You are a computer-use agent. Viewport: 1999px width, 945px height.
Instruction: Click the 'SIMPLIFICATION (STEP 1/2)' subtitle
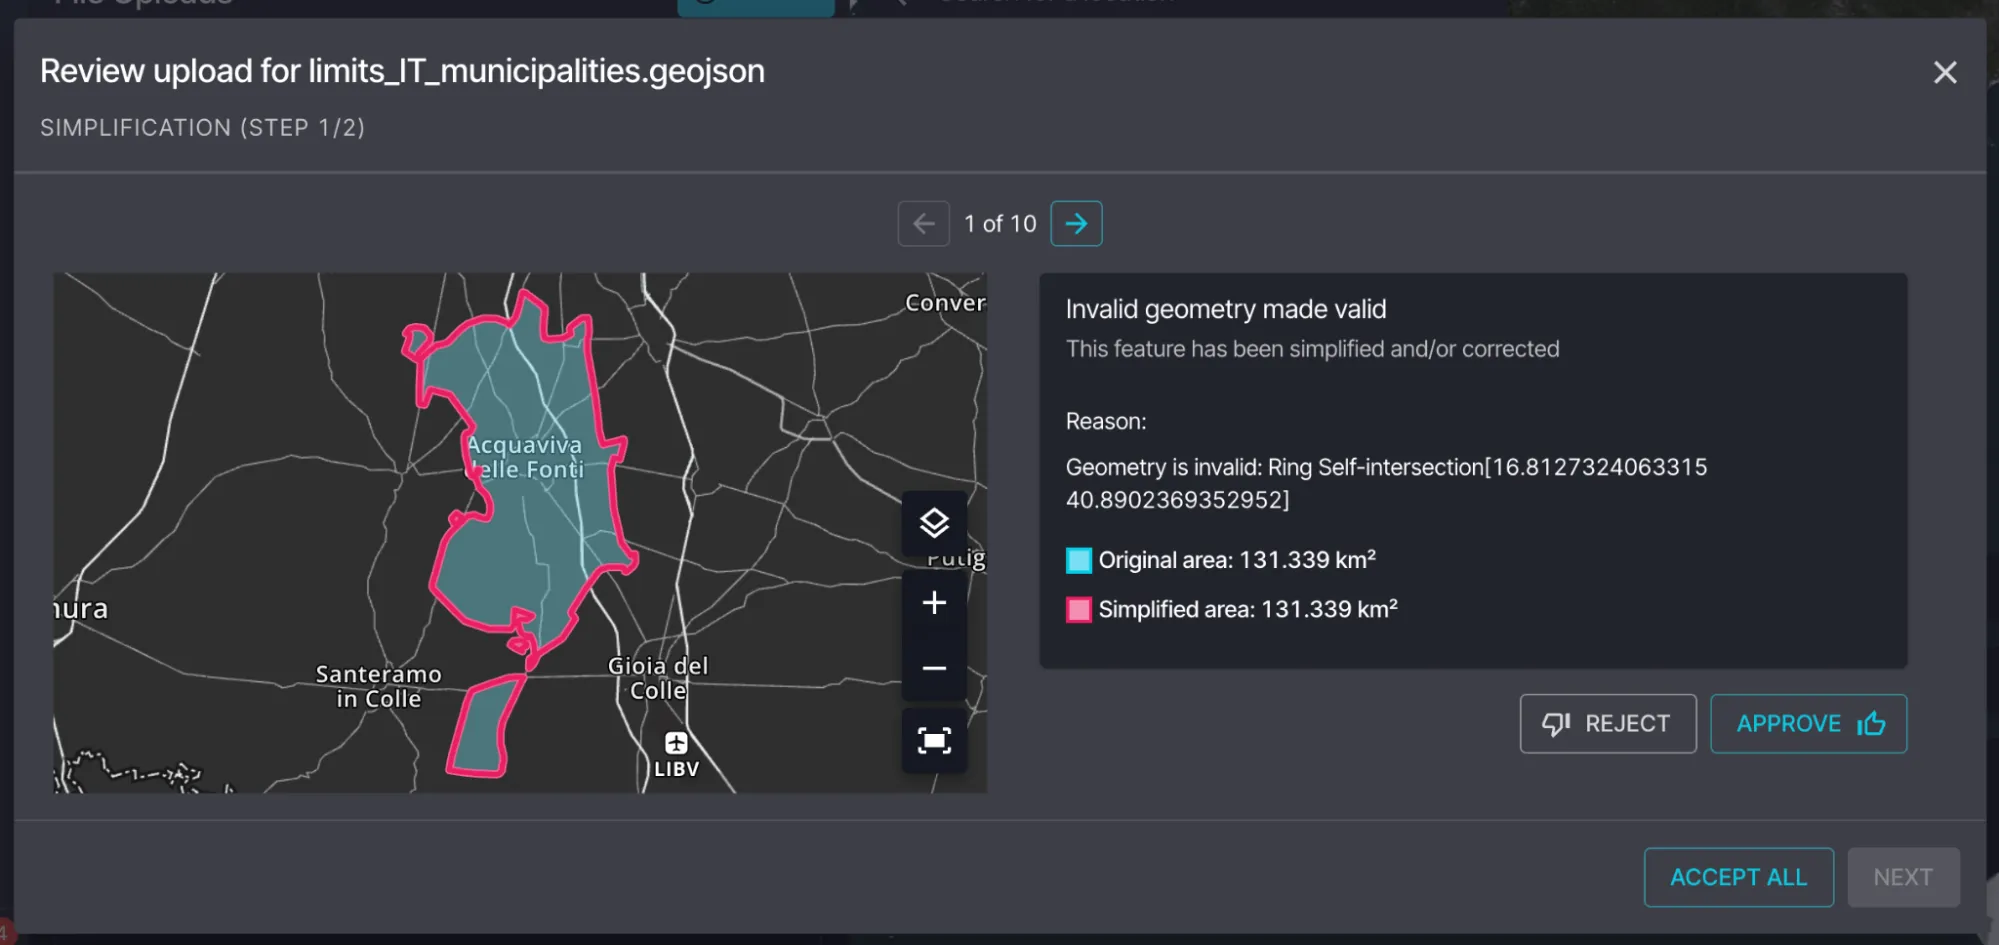[x=202, y=127]
